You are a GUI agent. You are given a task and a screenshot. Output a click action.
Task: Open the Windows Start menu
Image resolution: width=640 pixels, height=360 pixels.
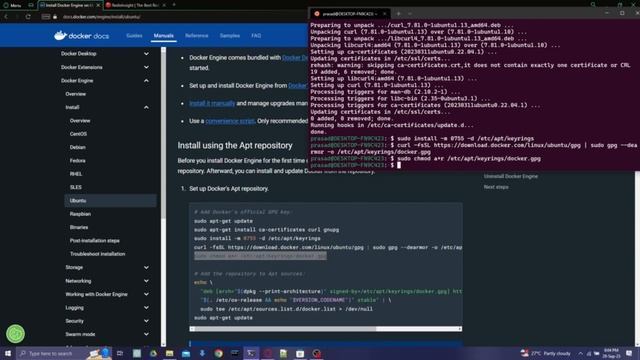tap(8, 353)
